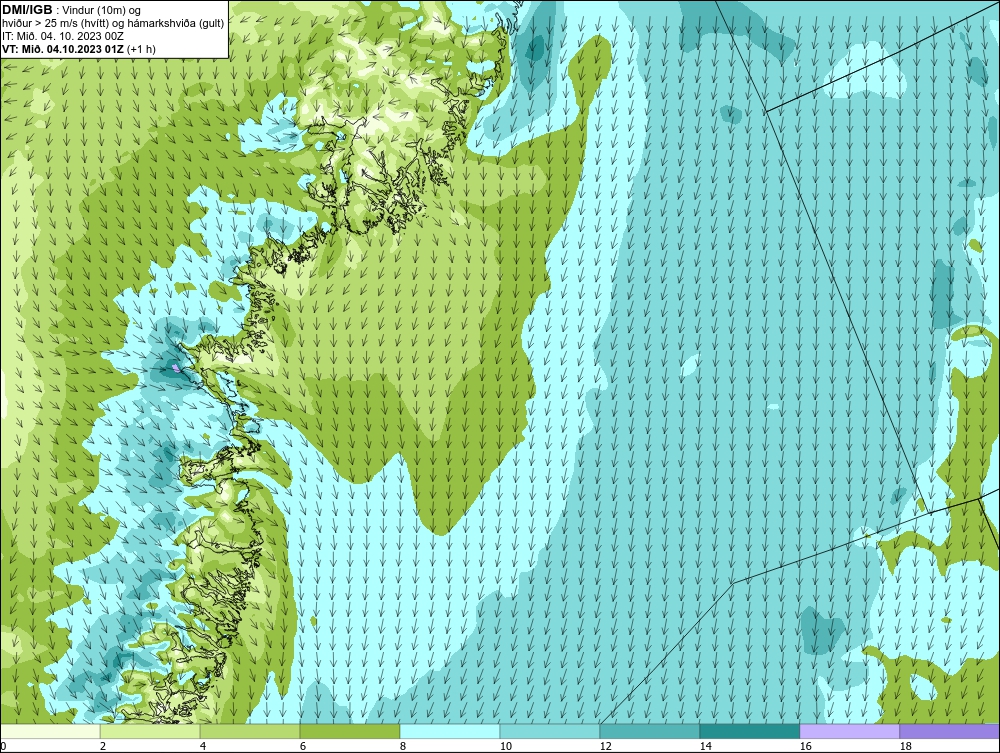Click the legend label '14'
The image size is (1000, 753).
point(705,746)
